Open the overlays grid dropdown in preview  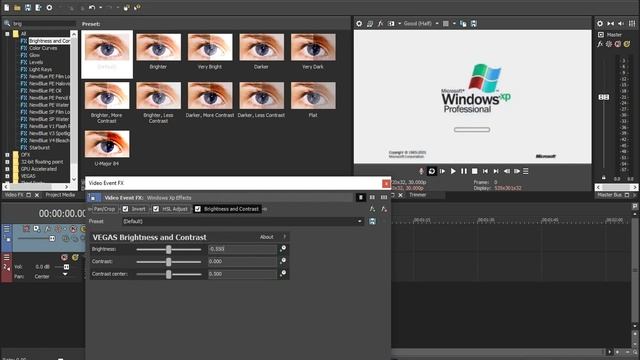(x=454, y=24)
